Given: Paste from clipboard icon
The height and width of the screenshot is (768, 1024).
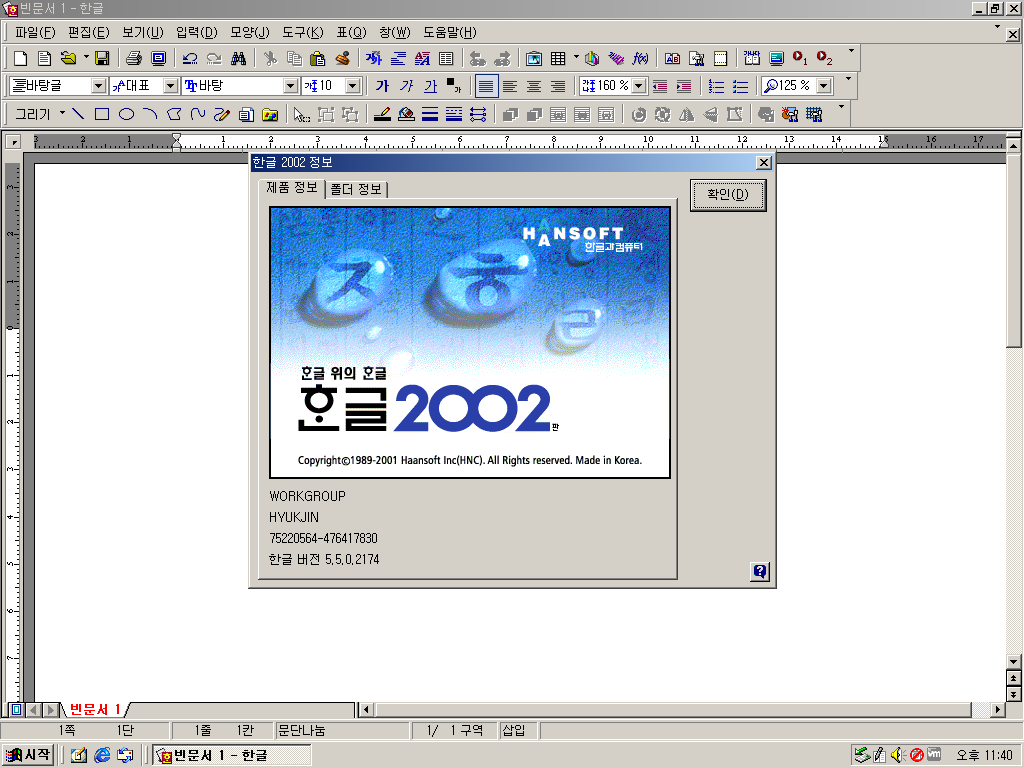Looking at the screenshot, I should [318, 59].
